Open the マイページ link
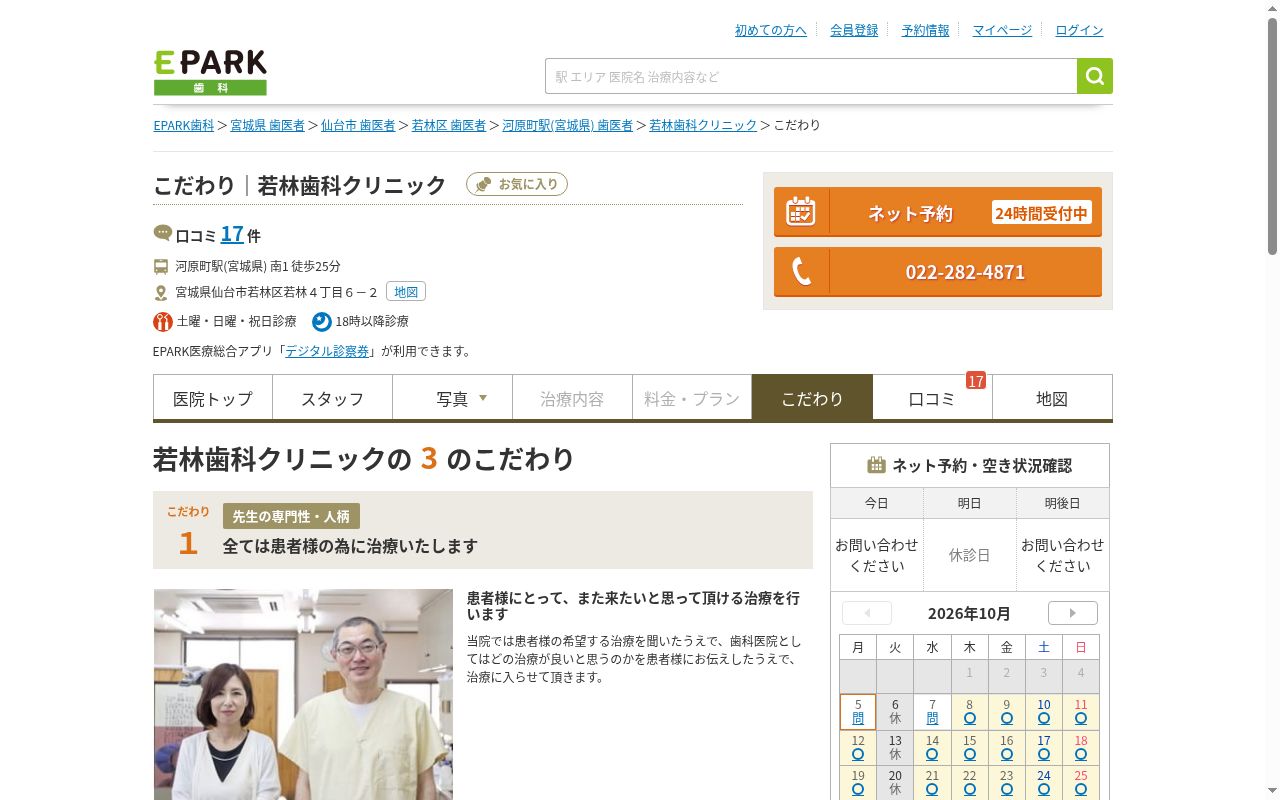 tap(1002, 30)
